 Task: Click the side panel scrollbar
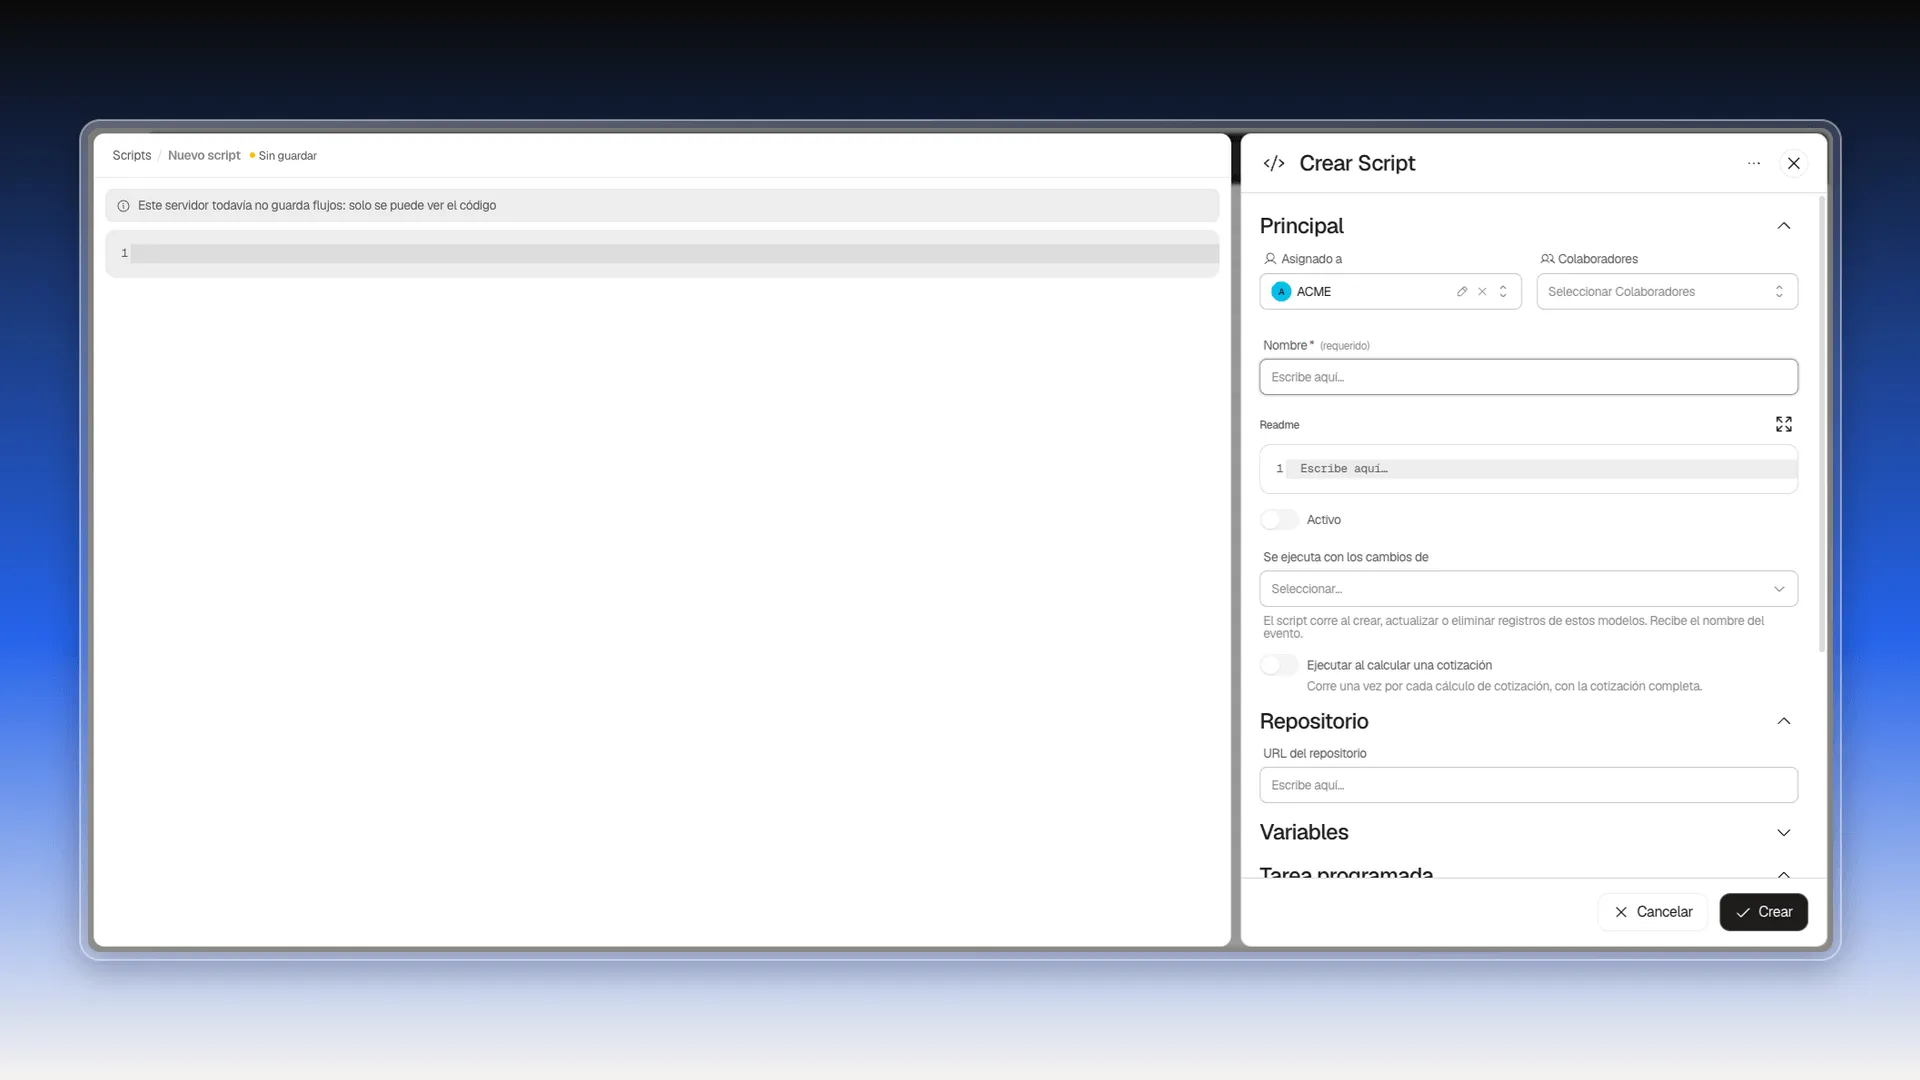(1822, 425)
